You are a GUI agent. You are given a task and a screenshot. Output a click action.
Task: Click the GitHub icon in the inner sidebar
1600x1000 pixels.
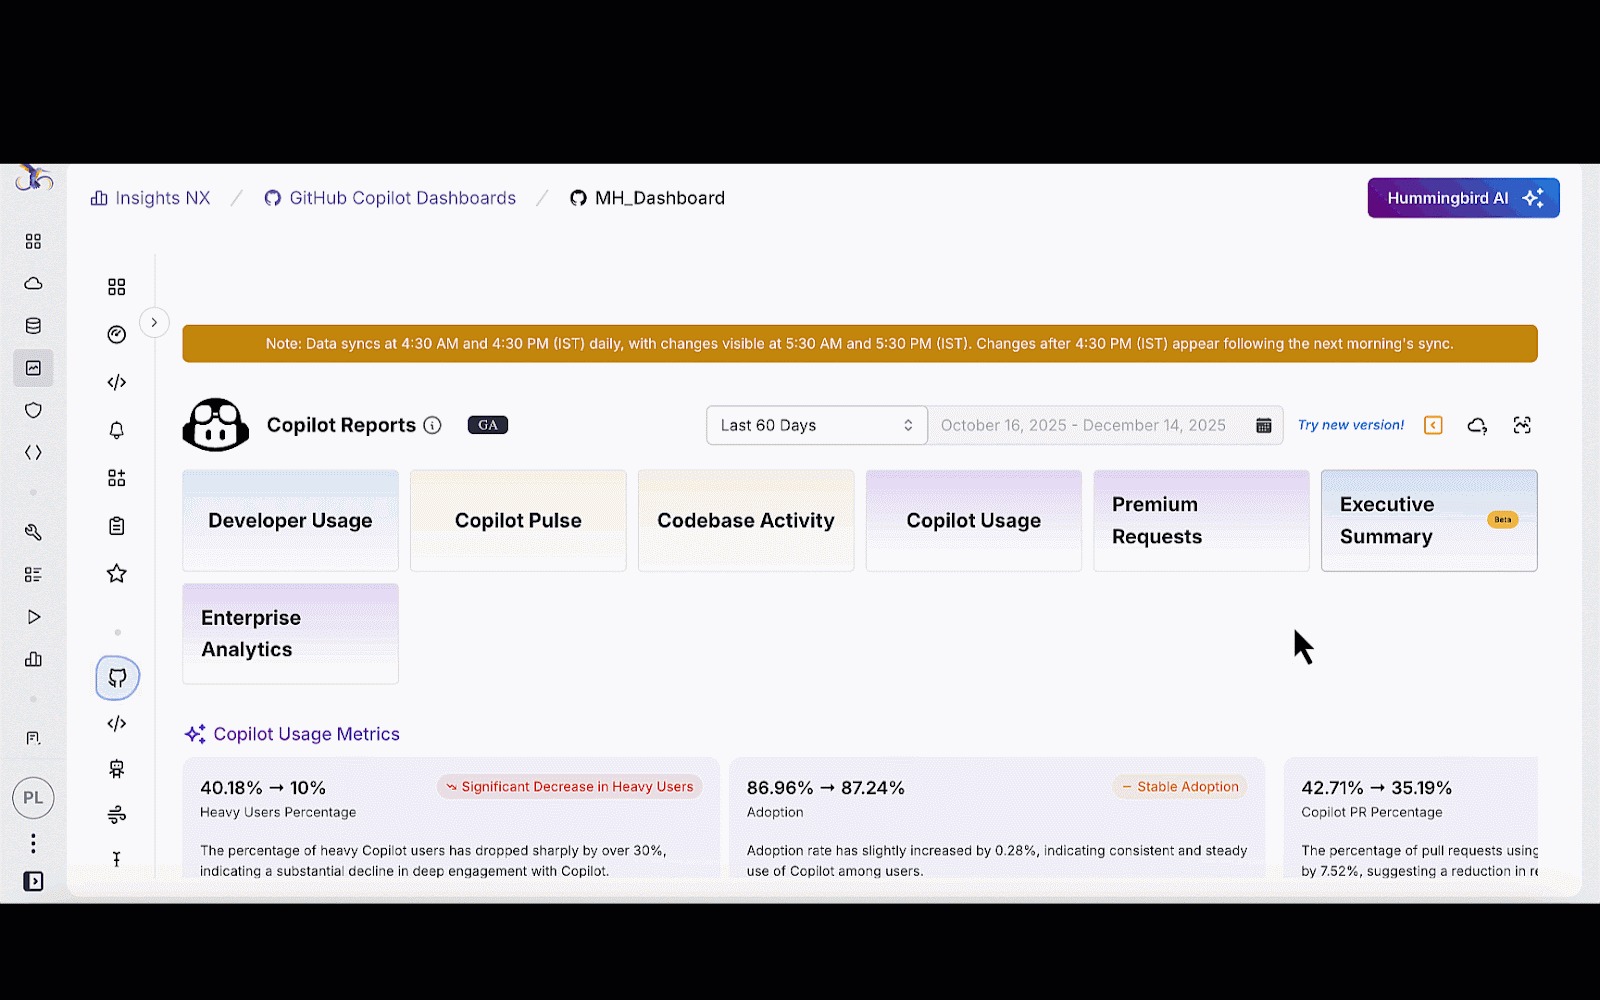click(117, 678)
